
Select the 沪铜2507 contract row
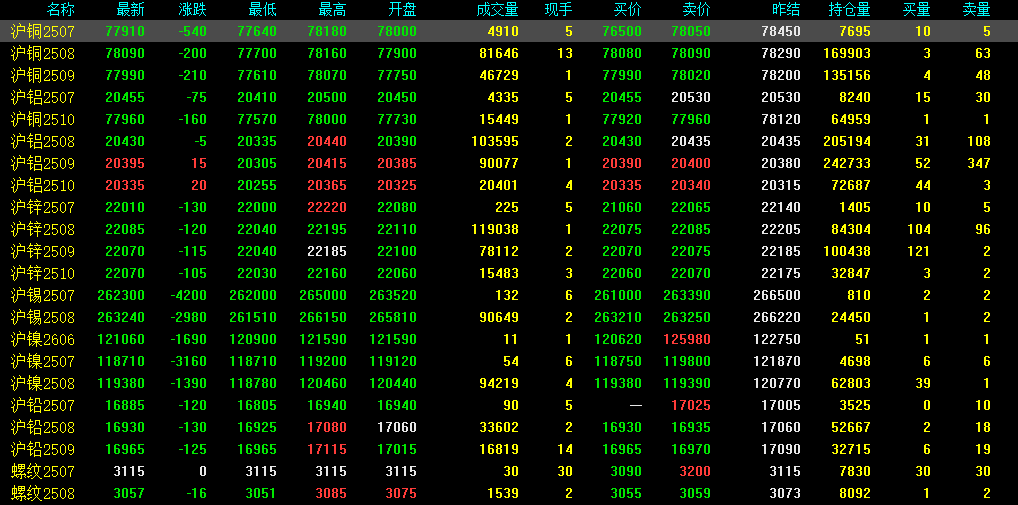click(x=509, y=31)
